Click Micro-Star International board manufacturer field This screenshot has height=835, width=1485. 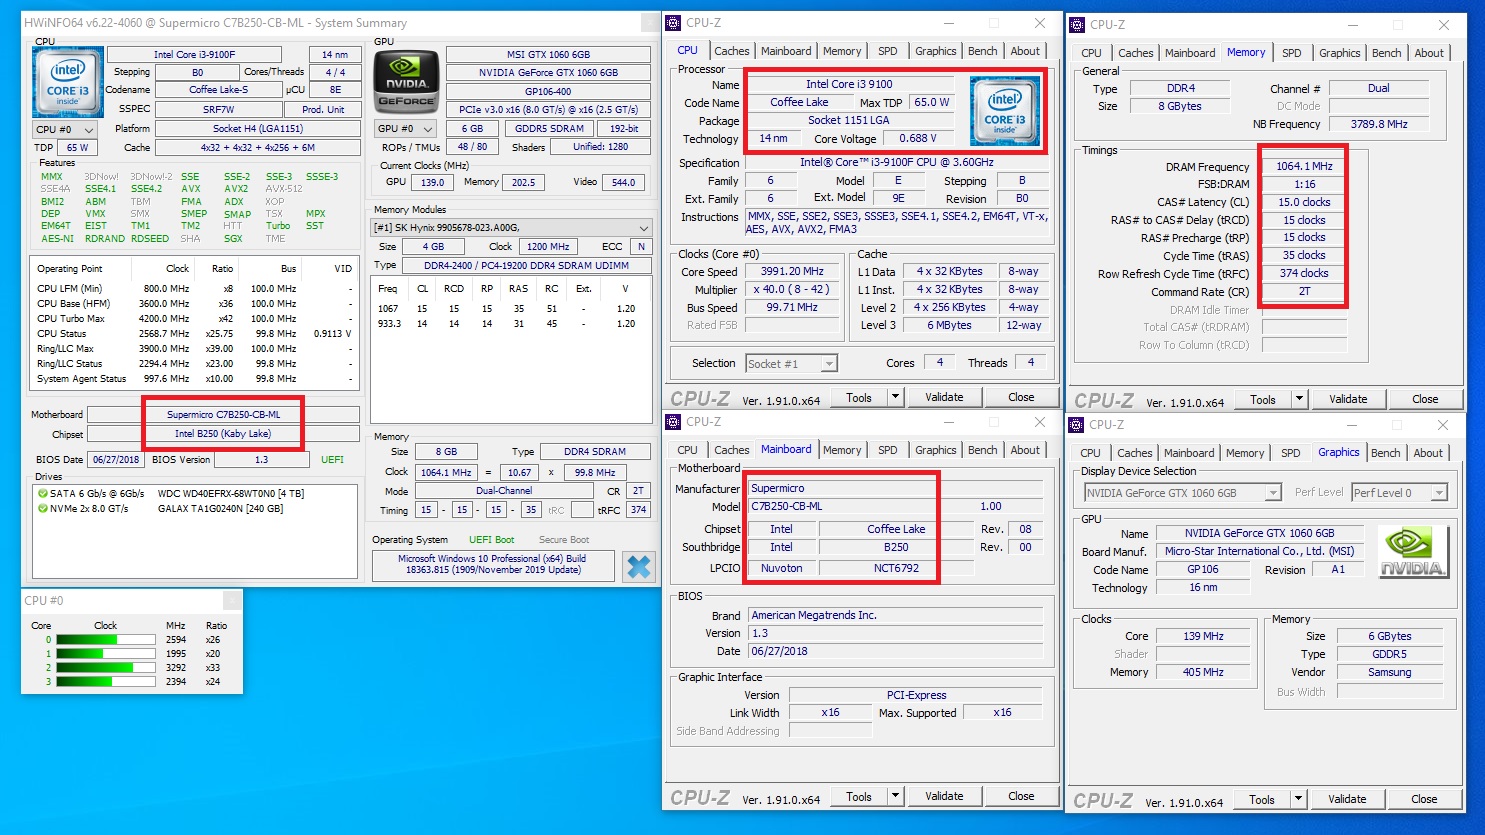click(x=1259, y=551)
